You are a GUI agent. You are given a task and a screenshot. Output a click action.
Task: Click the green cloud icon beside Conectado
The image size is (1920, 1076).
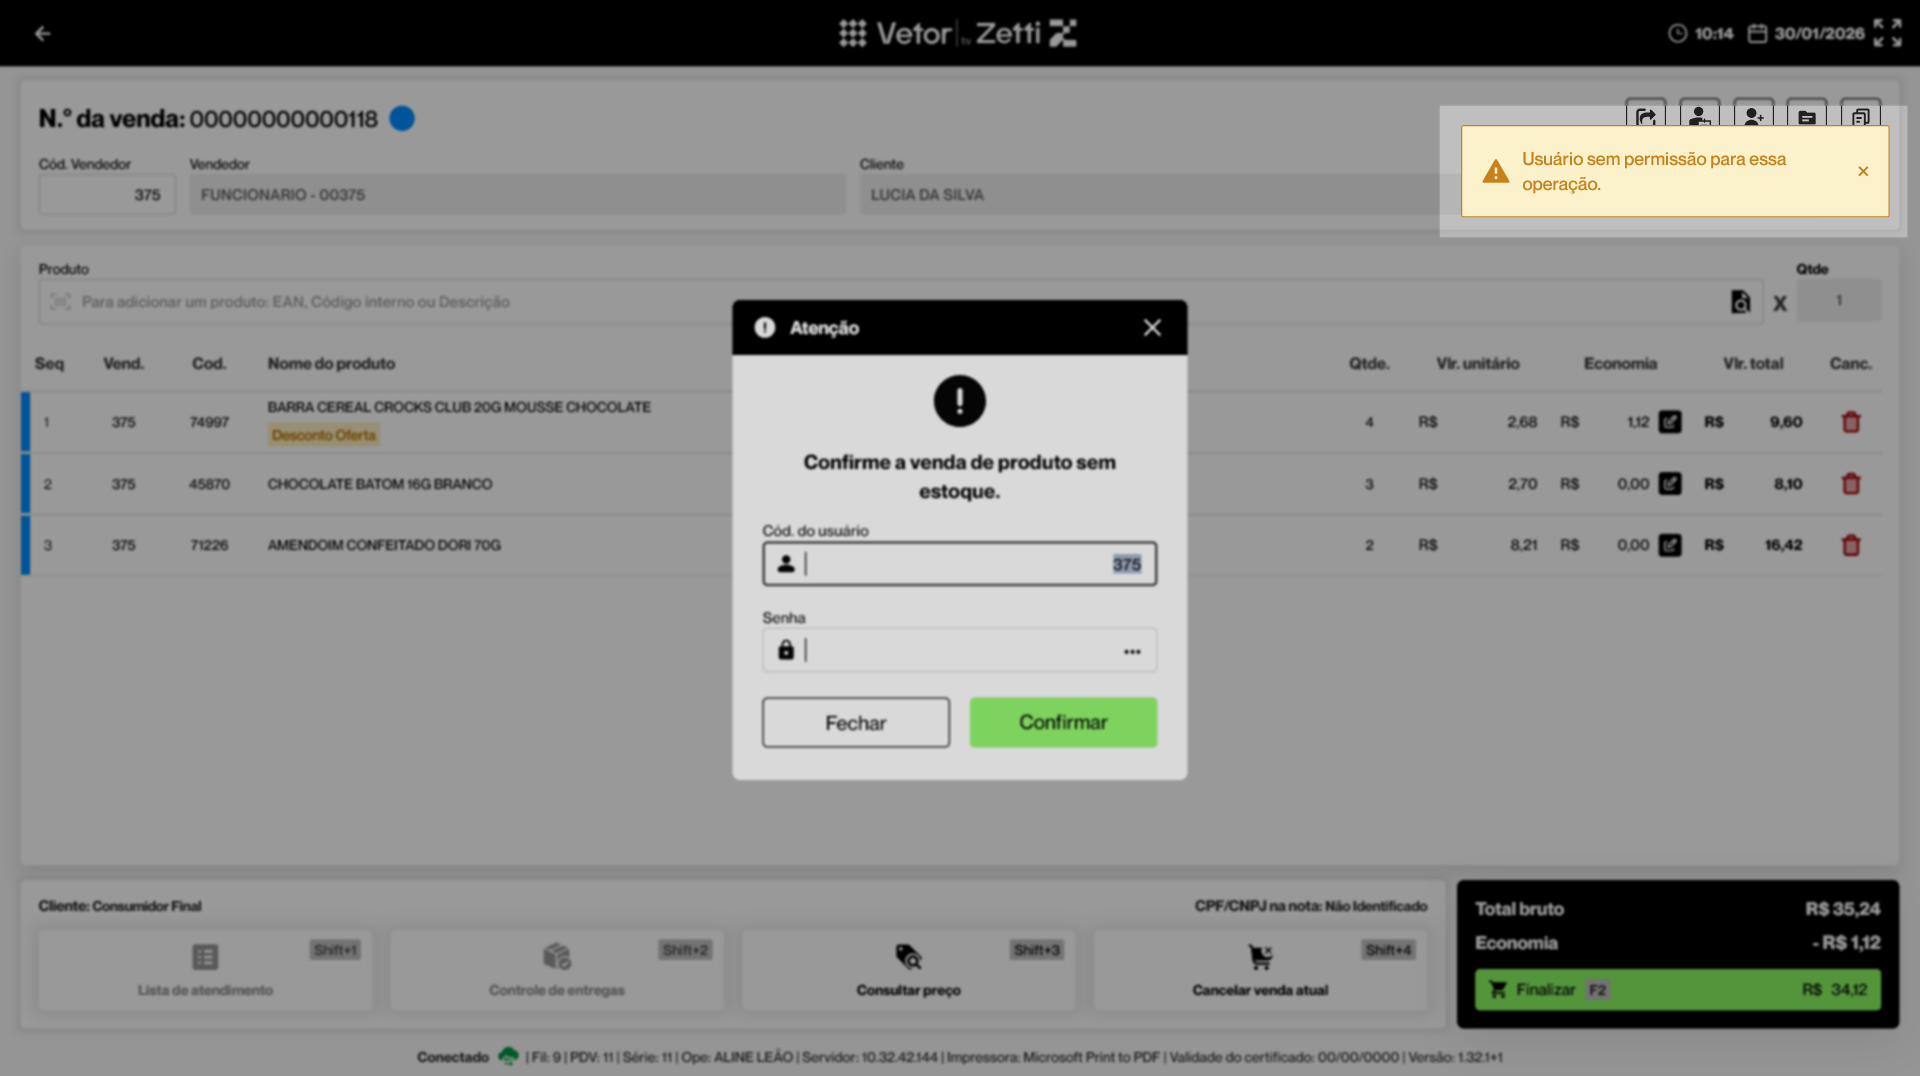click(508, 1056)
